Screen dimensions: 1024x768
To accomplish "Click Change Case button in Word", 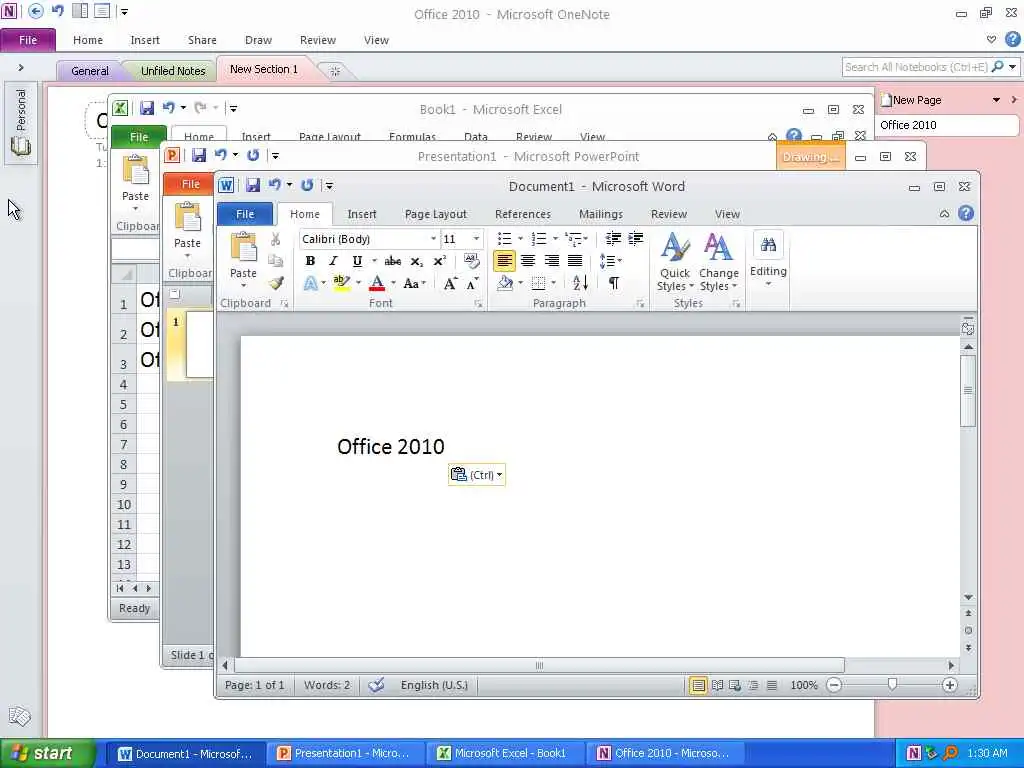I will (x=413, y=283).
